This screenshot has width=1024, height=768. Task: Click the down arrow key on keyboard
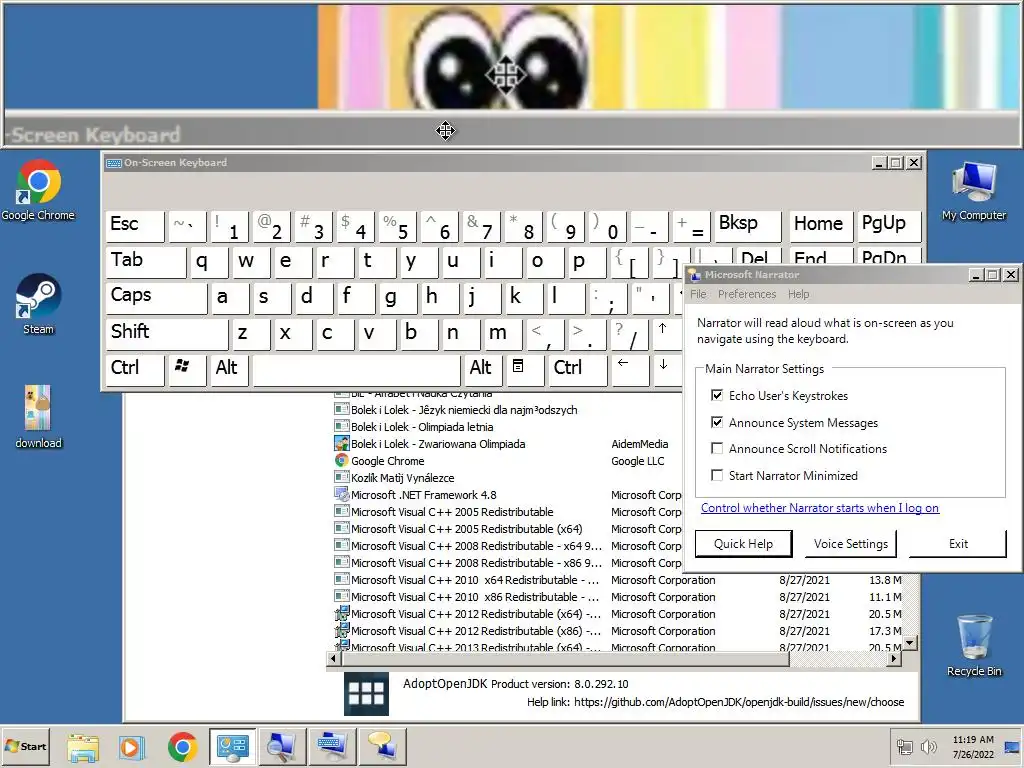[667, 369]
